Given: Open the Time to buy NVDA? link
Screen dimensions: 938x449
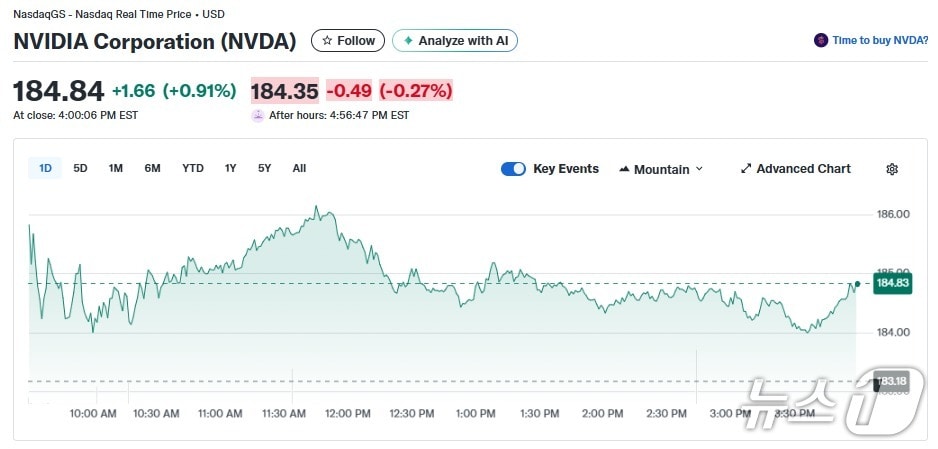Looking at the screenshot, I should (x=879, y=41).
